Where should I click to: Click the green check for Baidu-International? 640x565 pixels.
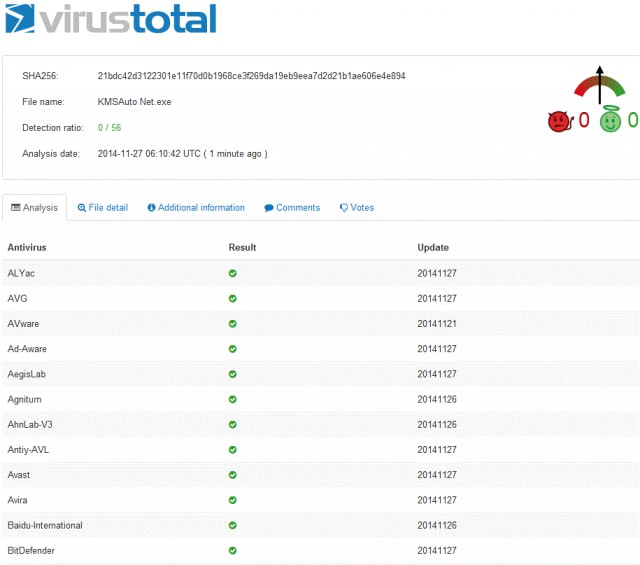point(233,525)
